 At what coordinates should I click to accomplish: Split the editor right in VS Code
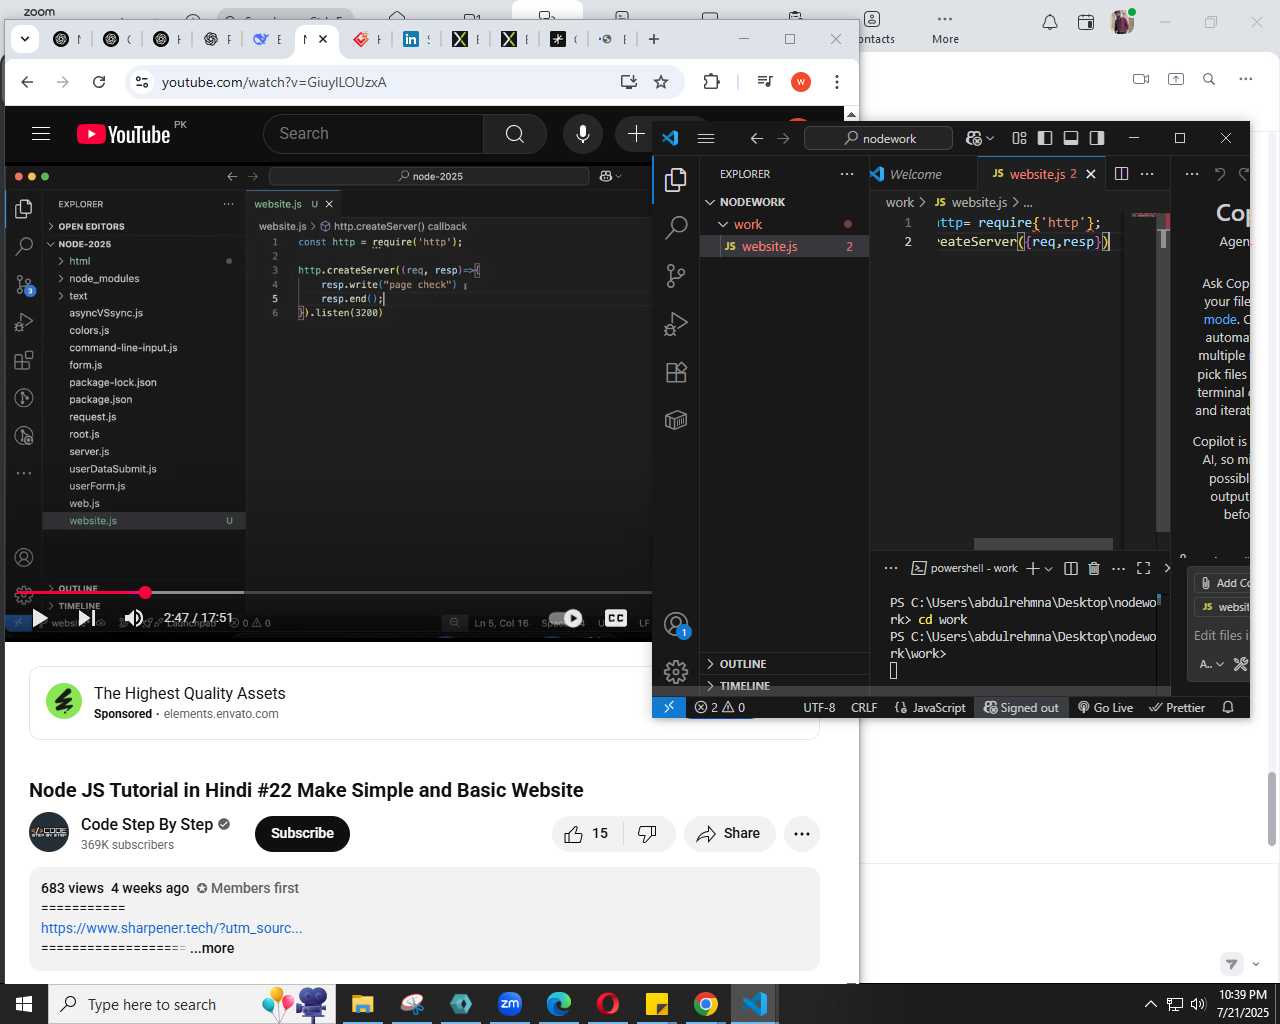click(x=1121, y=174)
